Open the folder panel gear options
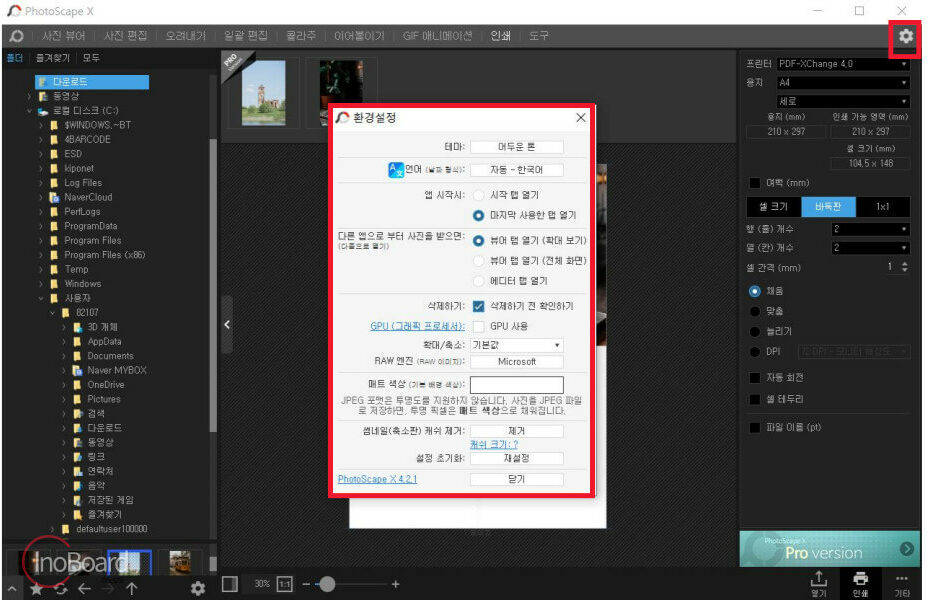 (198, 588)
